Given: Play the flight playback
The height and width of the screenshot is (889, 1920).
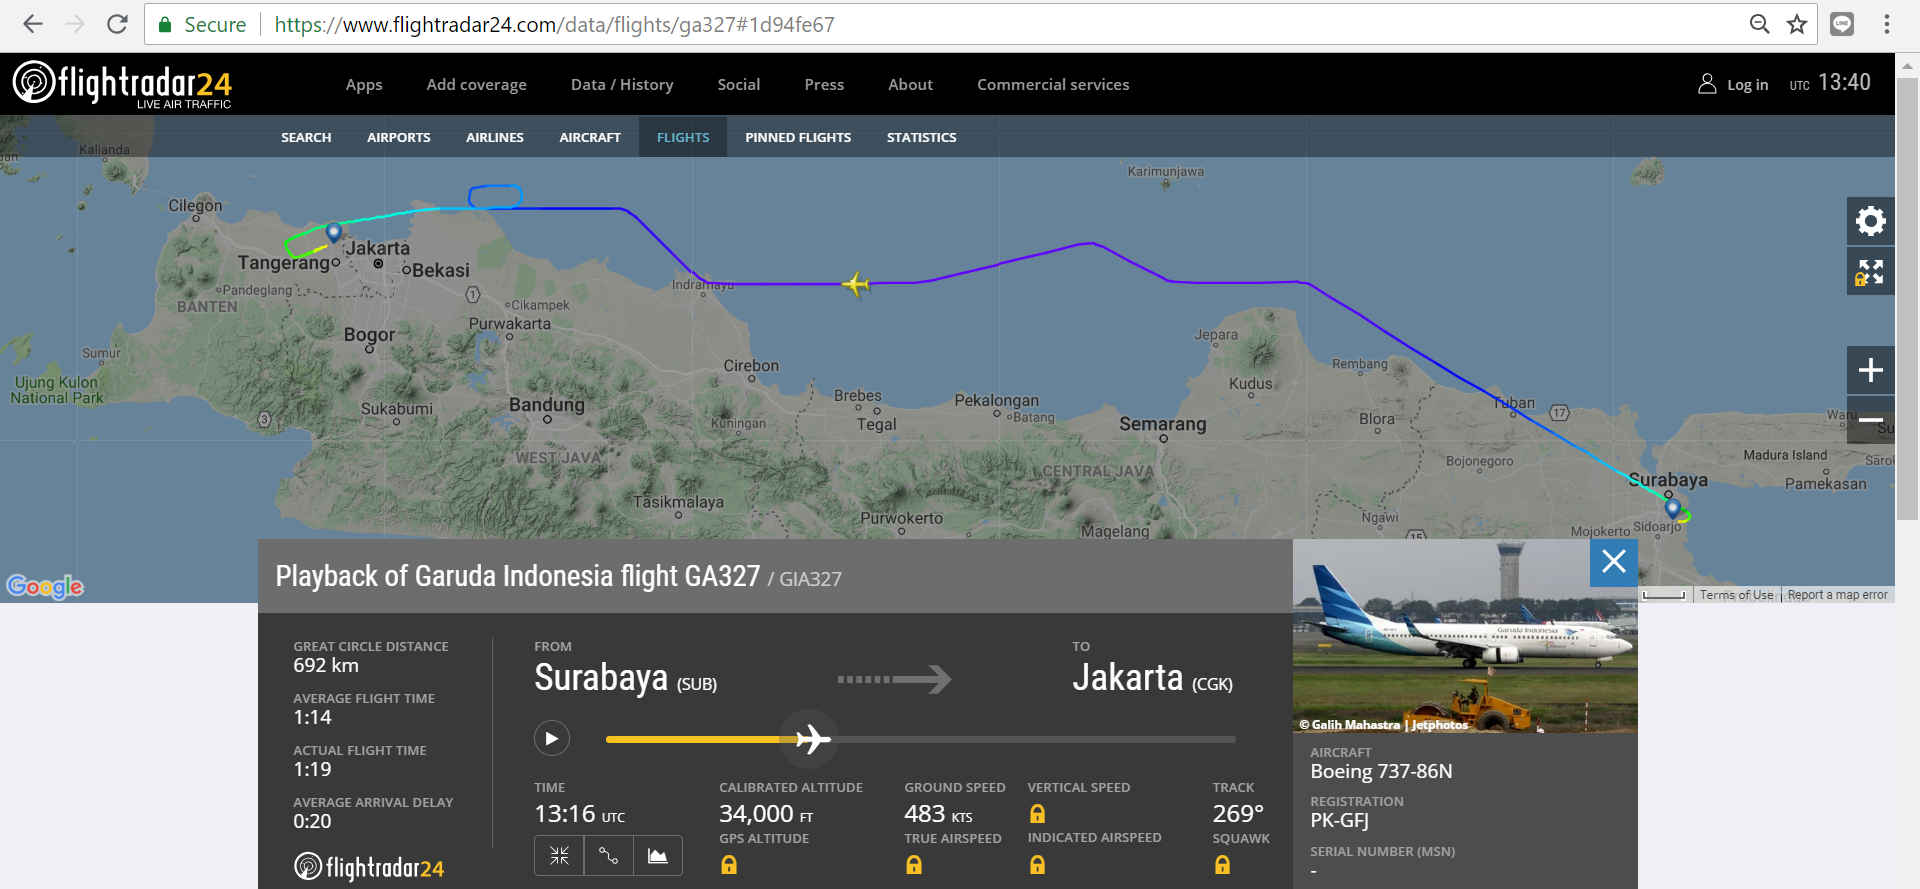Looking at the screenshot, I should pos(552,739).
